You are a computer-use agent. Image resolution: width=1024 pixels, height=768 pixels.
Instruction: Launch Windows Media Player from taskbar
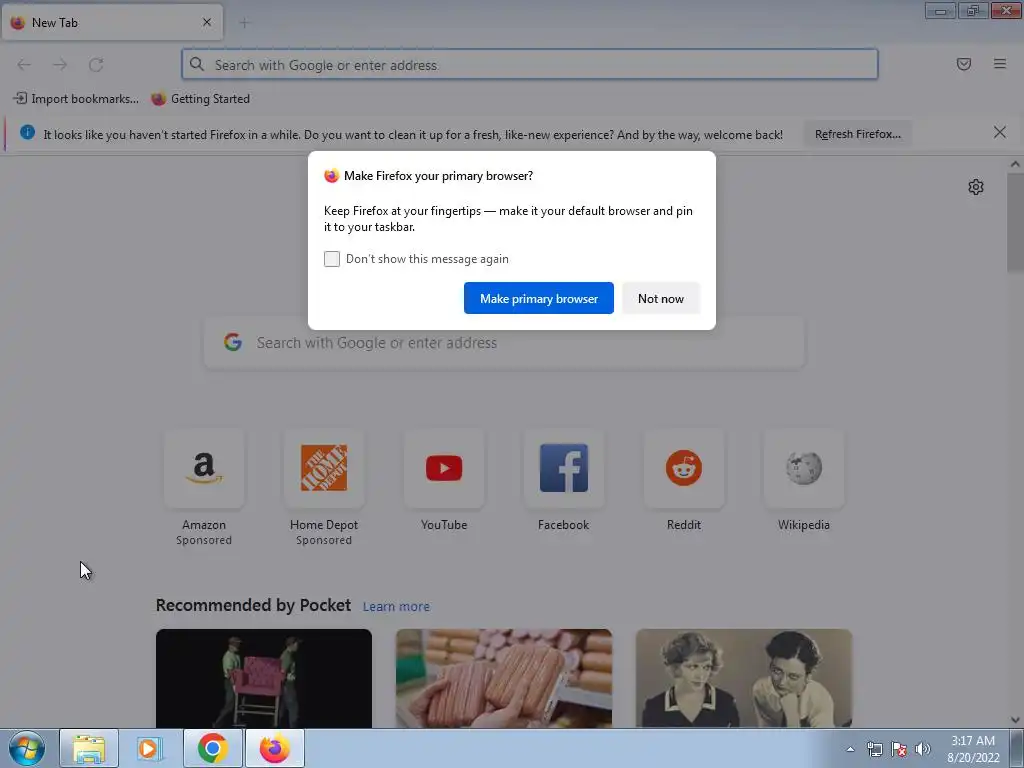[150, 748]
